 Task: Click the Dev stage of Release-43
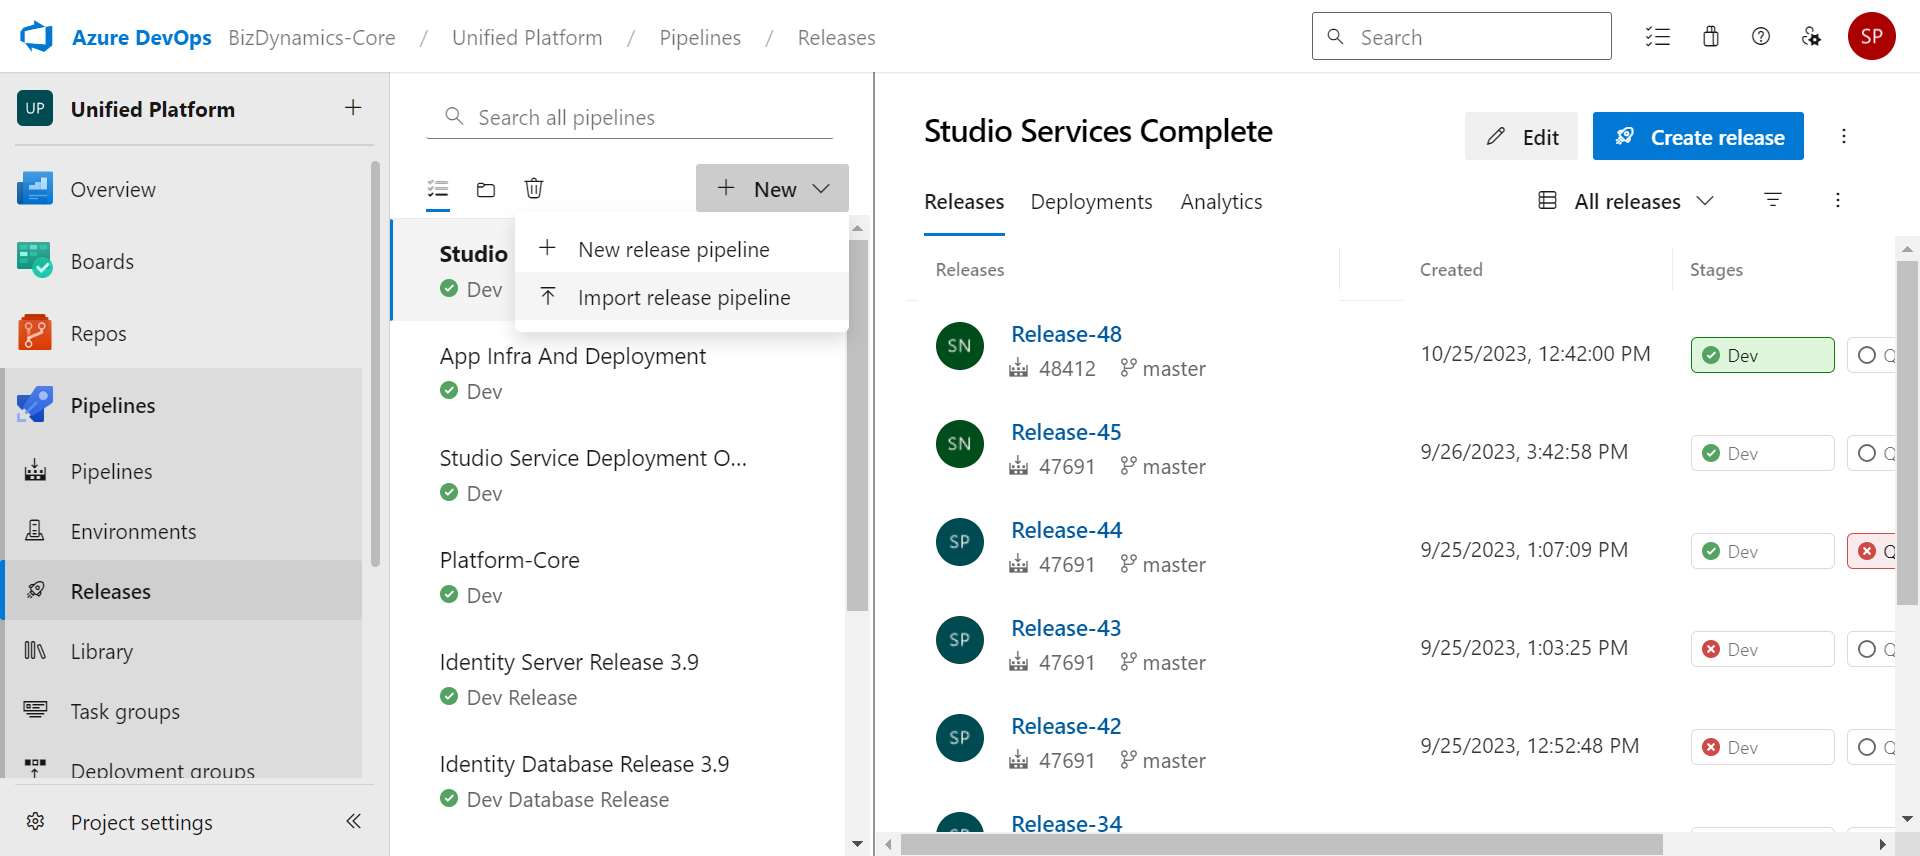click(x=1763, y=649)
